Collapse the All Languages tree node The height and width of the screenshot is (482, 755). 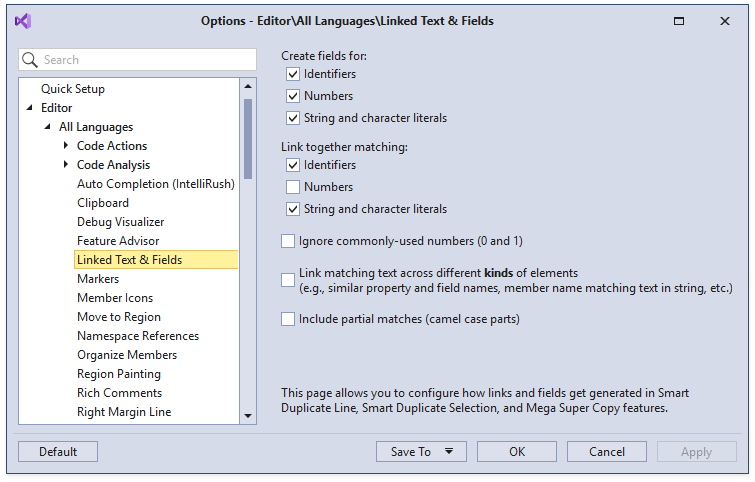click(x=48, y=127)
